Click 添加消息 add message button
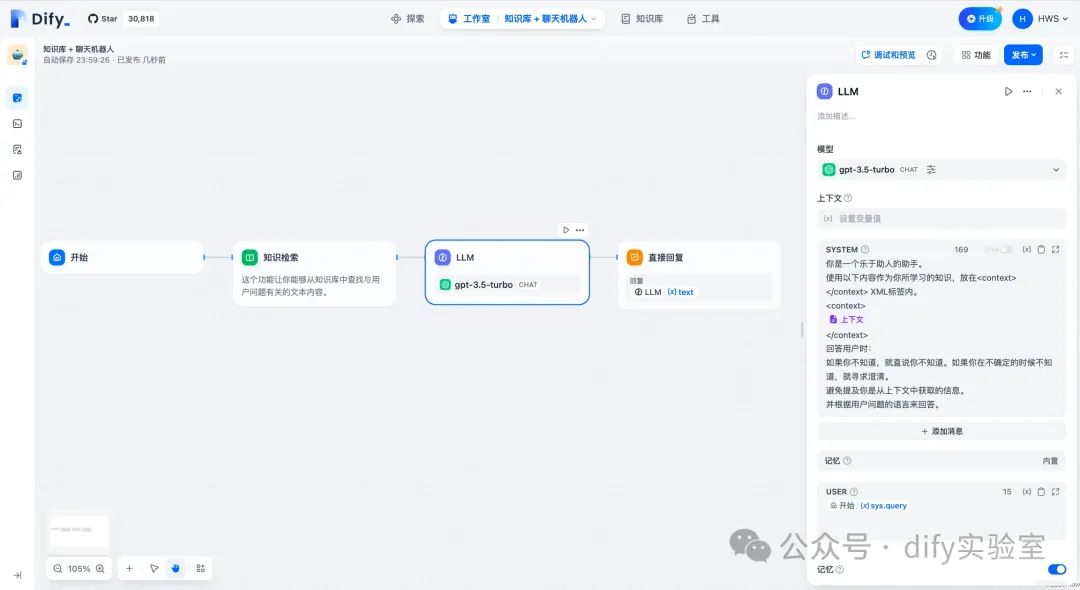Viewport: 1080px width, 590px height. pos(941,431)
